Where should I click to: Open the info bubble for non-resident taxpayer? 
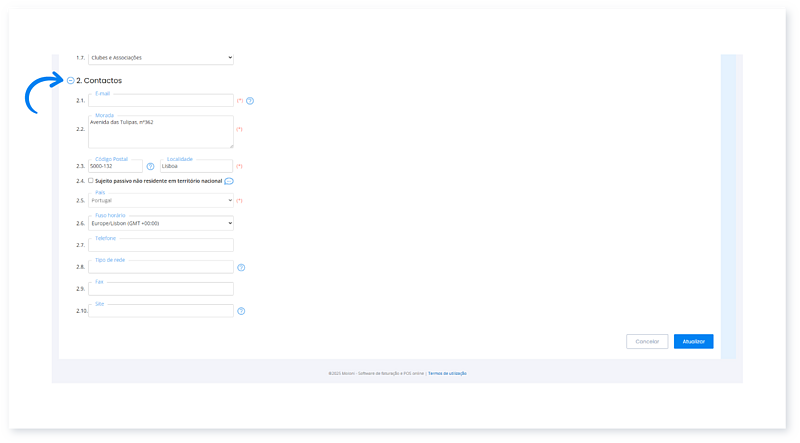[x=229, y=181]
